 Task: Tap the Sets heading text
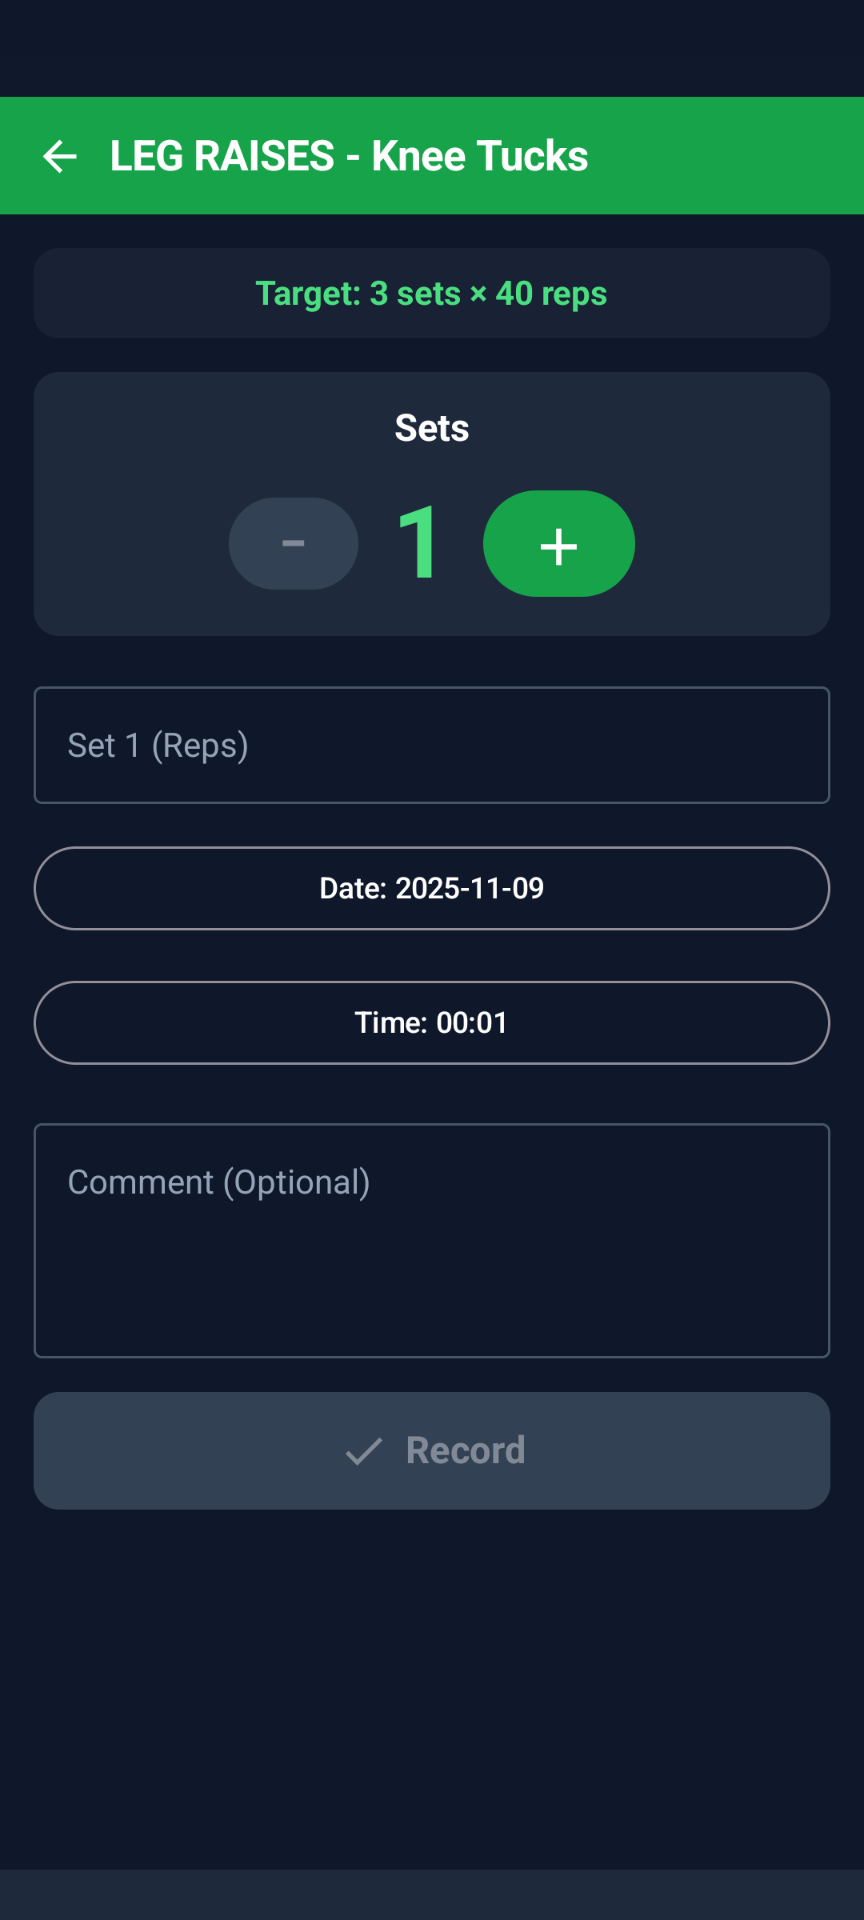click(x=432, y=428)
